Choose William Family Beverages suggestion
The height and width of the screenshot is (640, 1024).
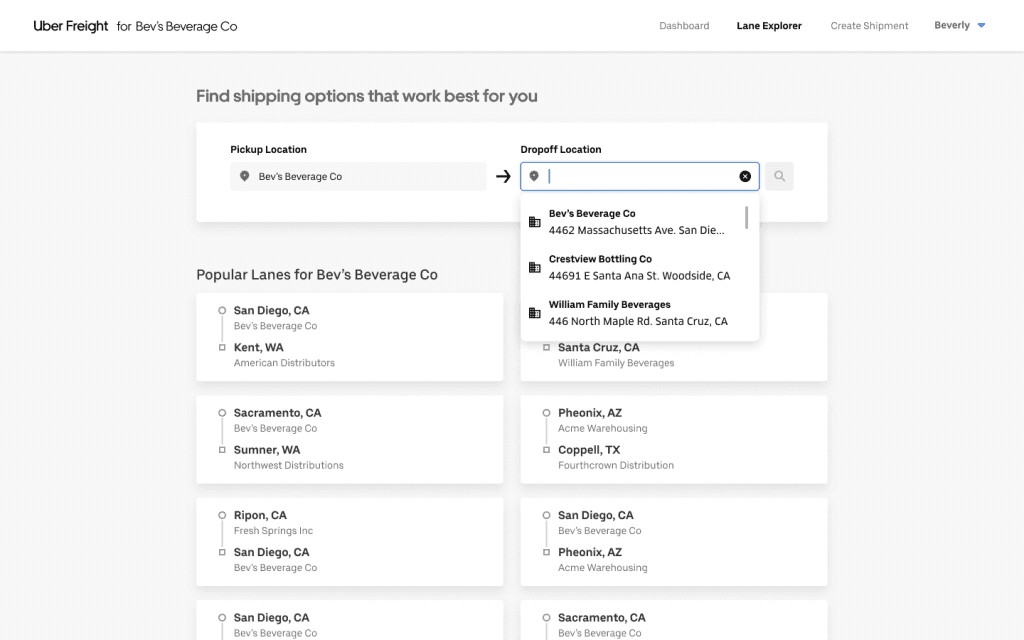(638, 313)
